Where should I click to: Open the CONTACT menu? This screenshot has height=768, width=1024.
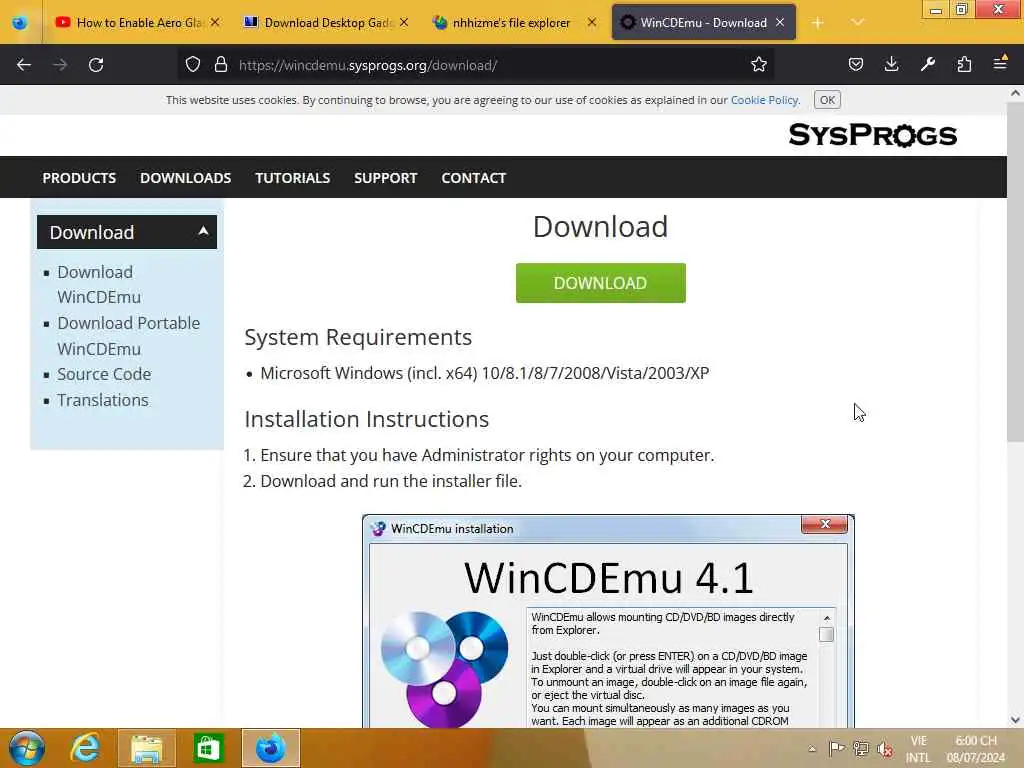tap(473, 178)
